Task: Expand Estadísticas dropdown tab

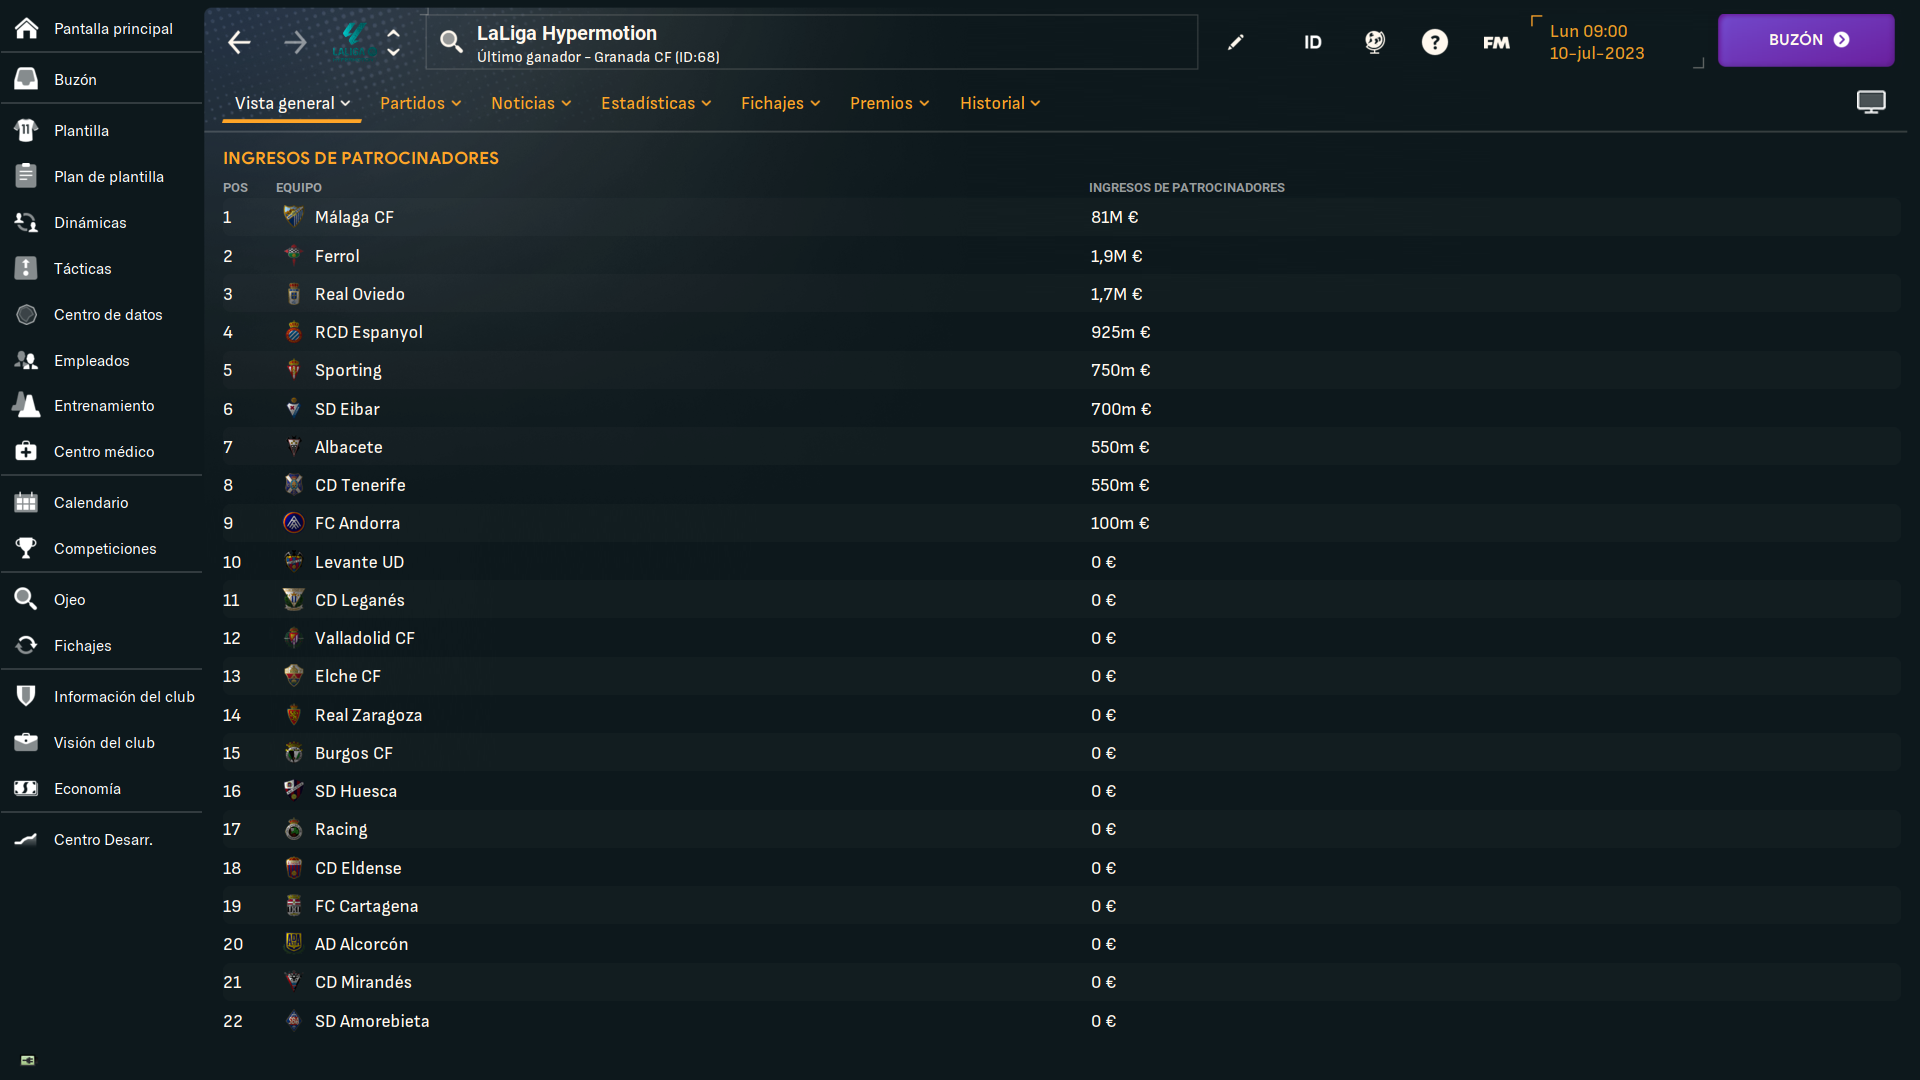Action: click(656, 103)
